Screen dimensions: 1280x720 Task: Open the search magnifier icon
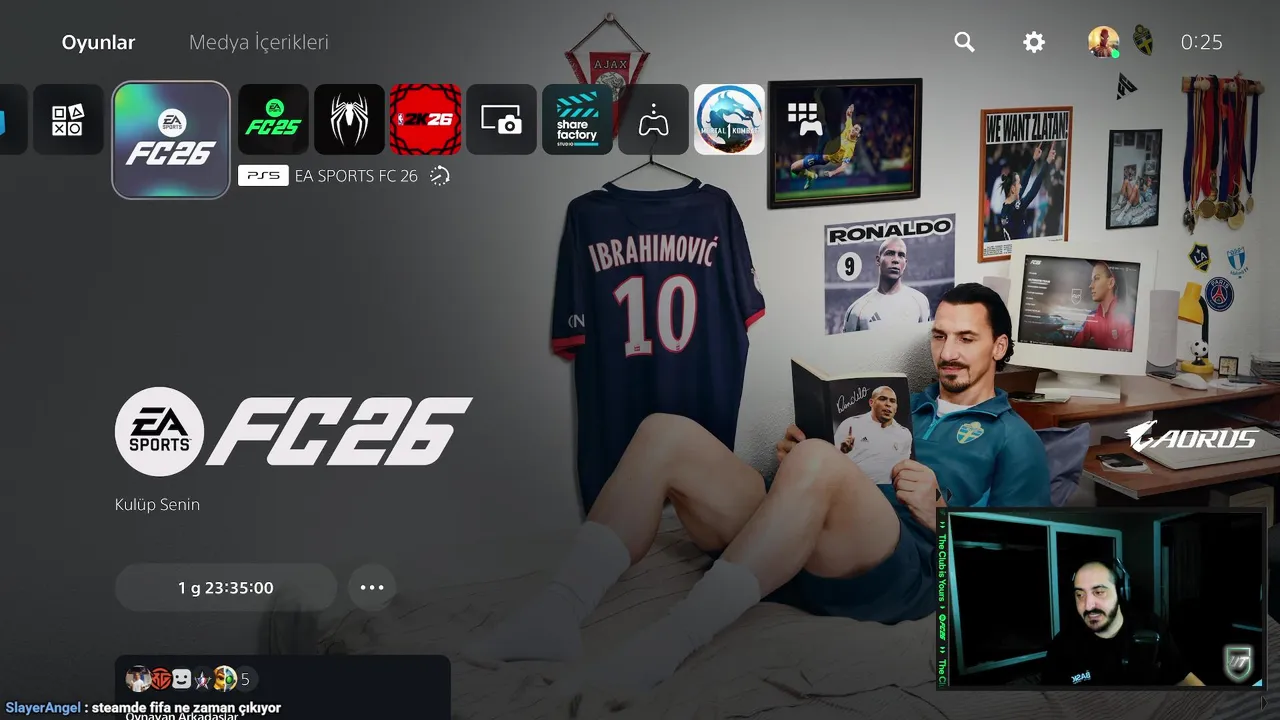pos(964,42)
